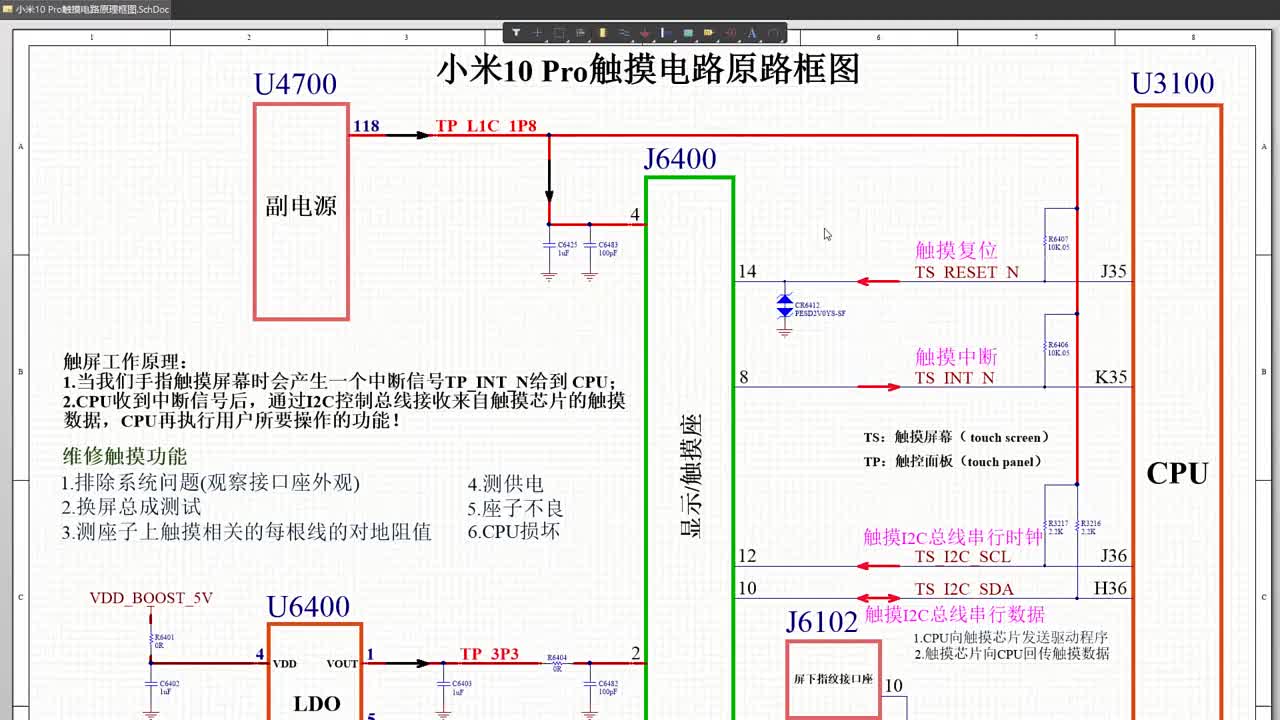Select the J6400 connector label
This screenshot has width=1280, height=720.
point(680,159)
